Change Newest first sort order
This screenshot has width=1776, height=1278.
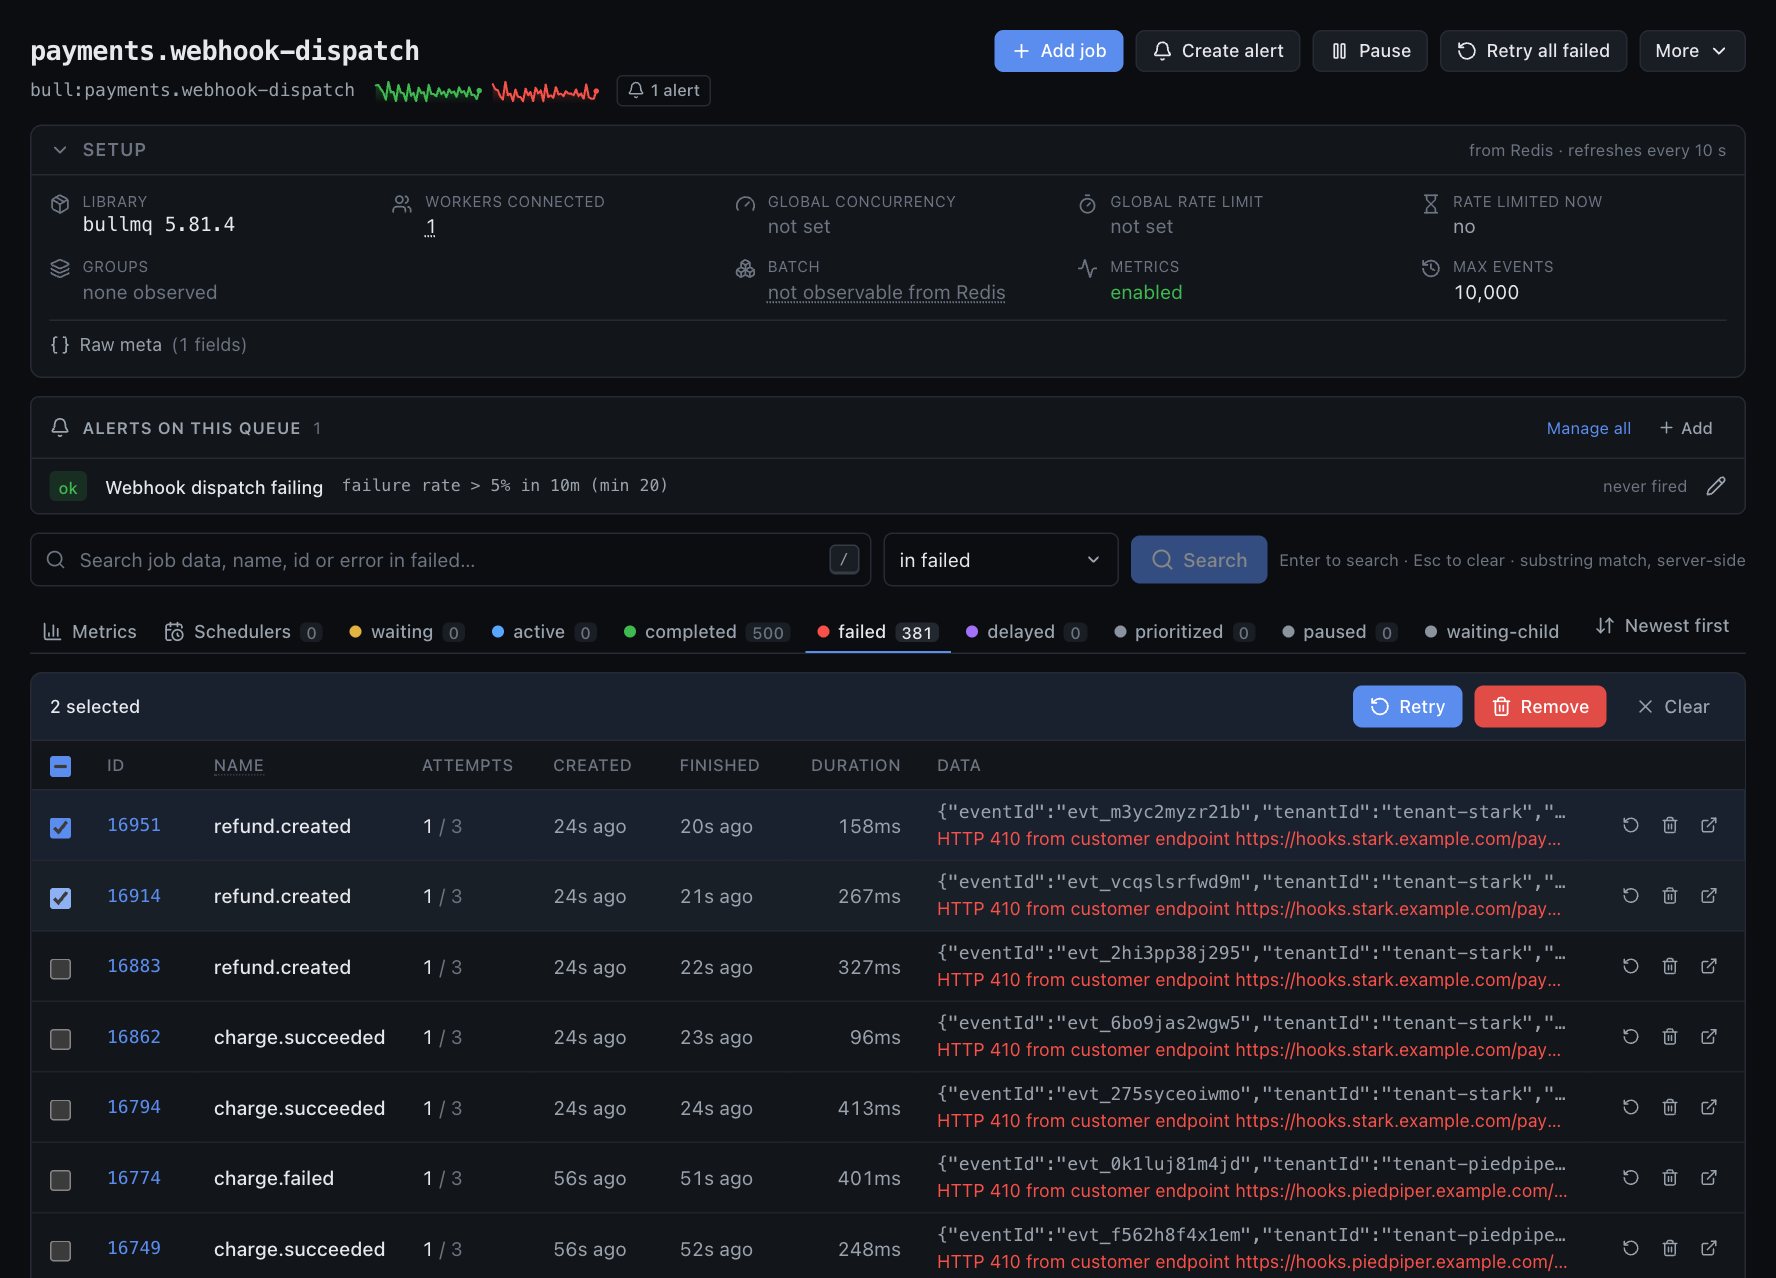click(x=1662, y=626)
